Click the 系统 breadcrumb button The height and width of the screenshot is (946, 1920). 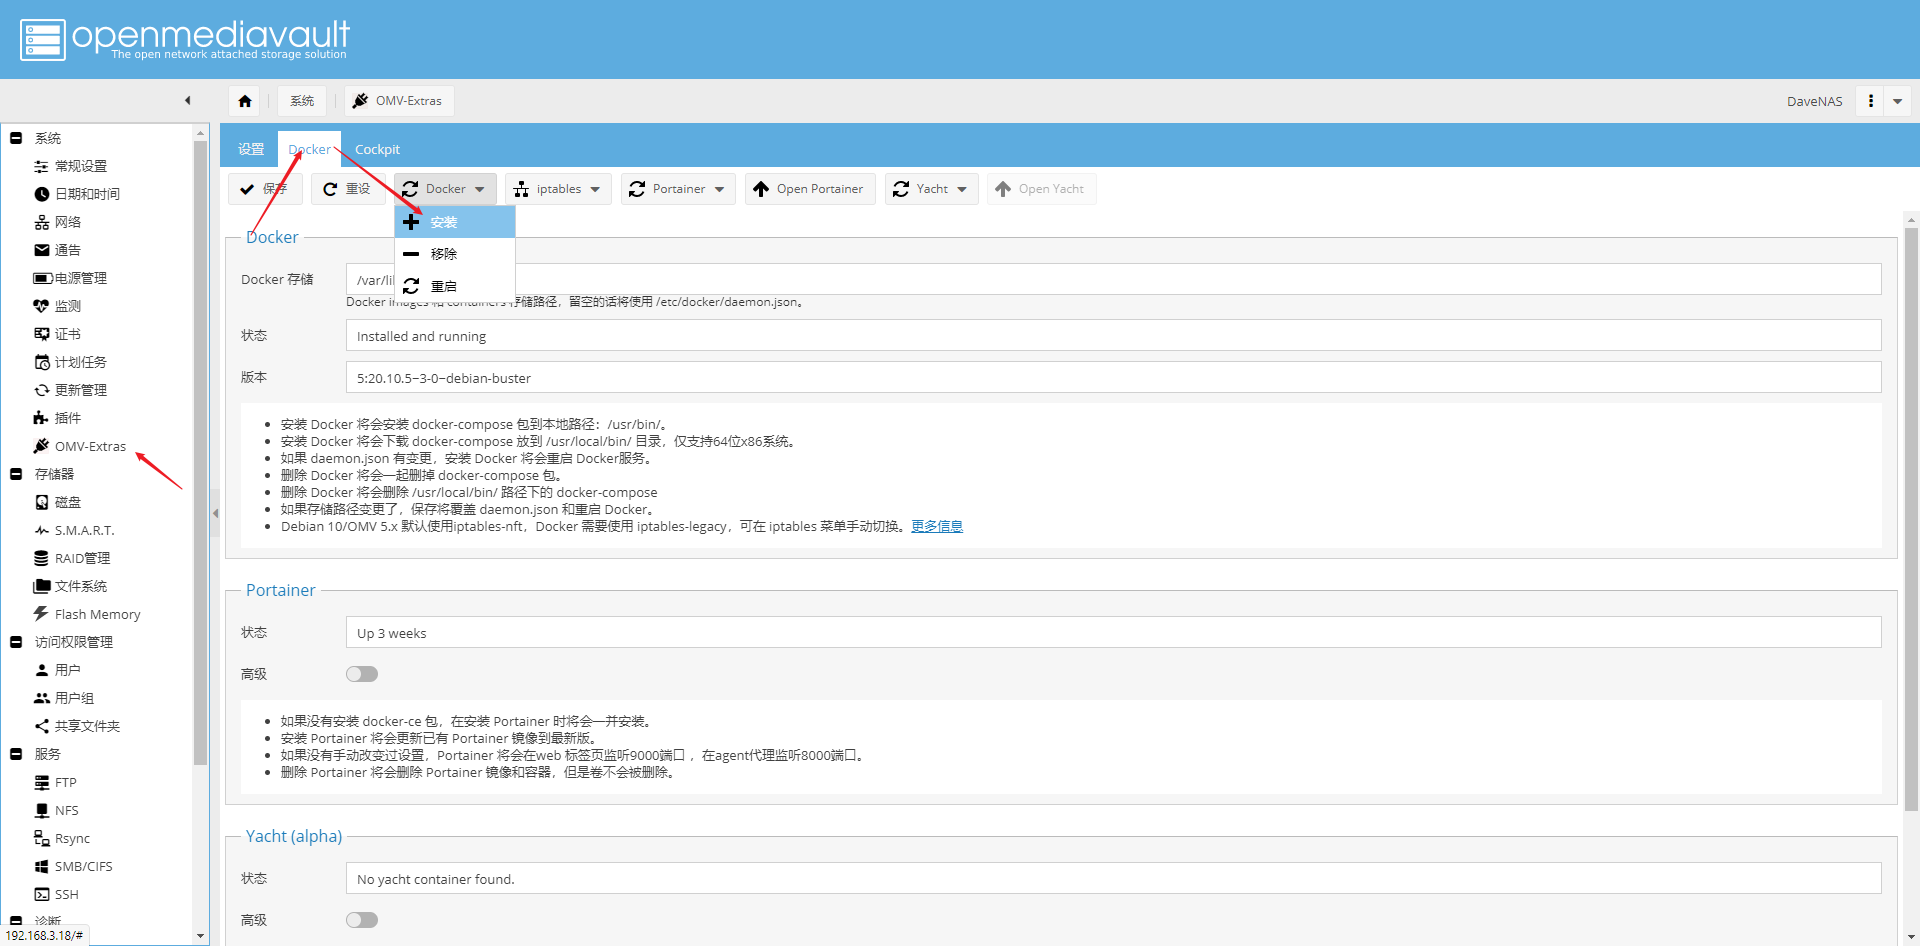tap(302, 101)
